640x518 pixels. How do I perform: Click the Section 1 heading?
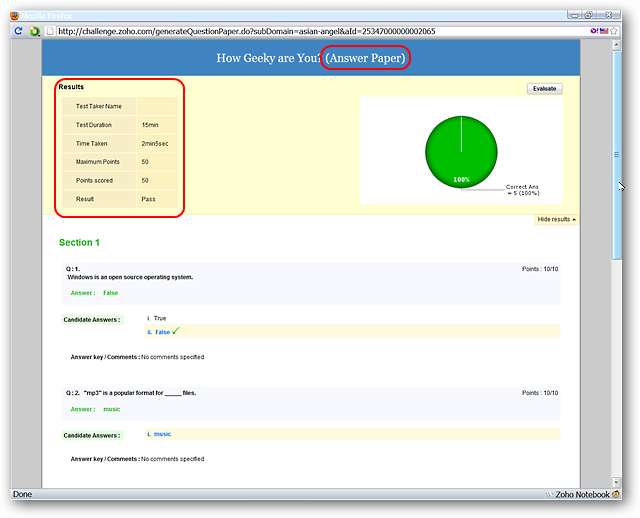click(79, 243)
